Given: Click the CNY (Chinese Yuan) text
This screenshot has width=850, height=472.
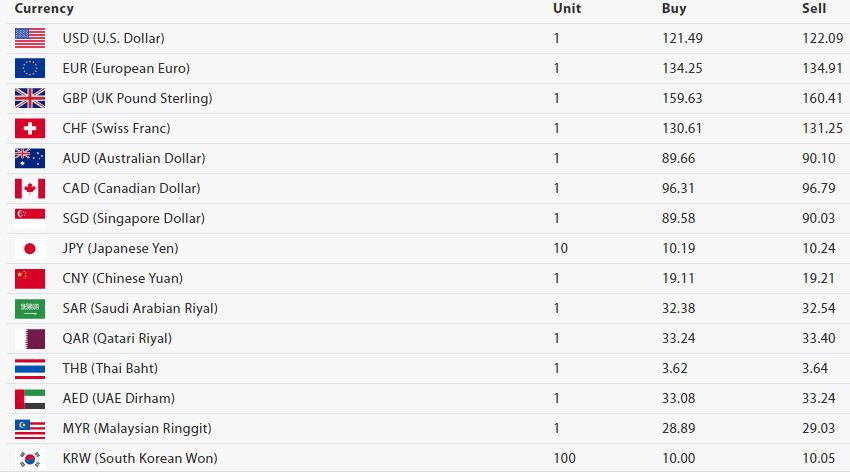Looking at the screenshot, I should click(123, 279).
